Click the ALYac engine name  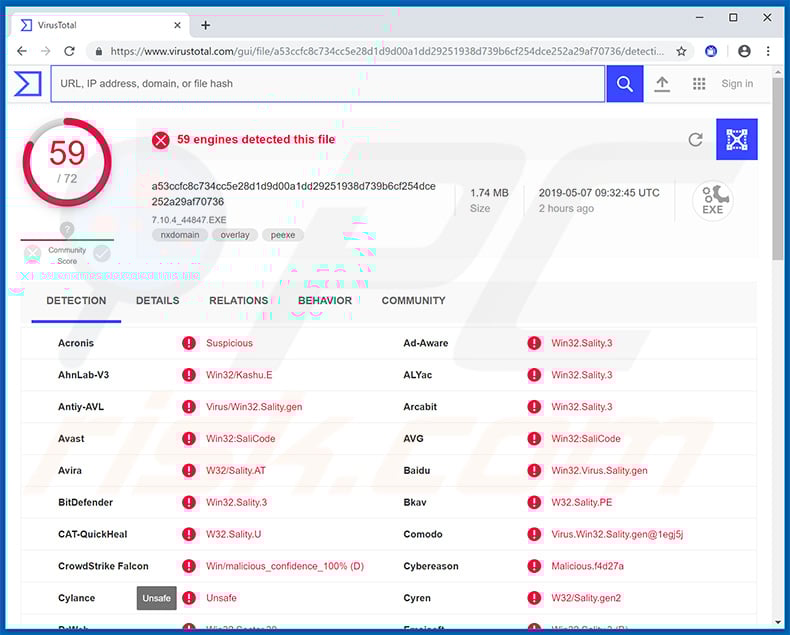click(418, 375)
